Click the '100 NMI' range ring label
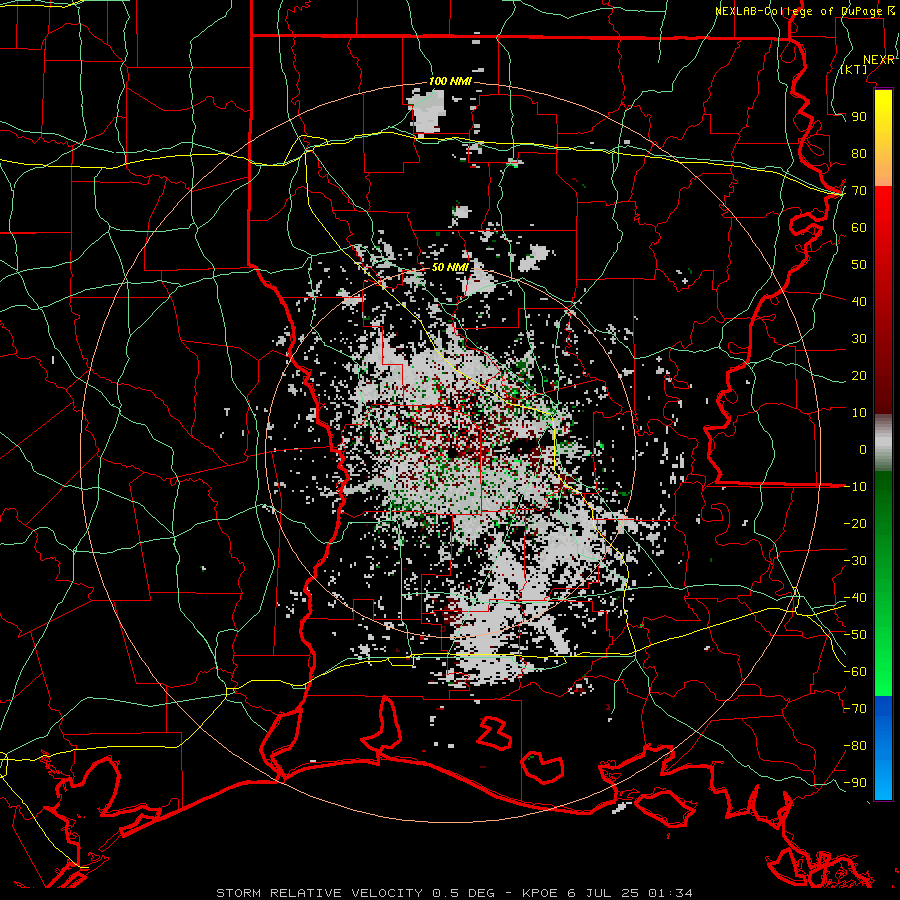 coord(450,81)
